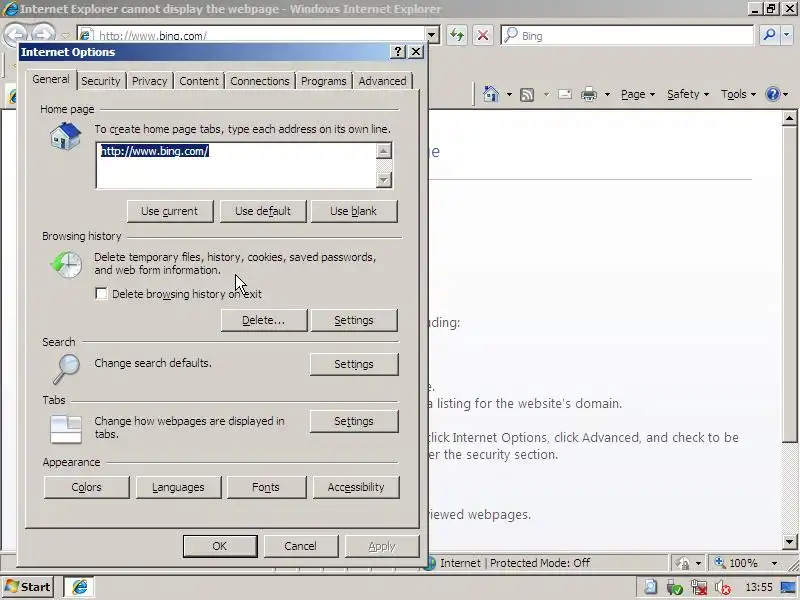Viewport: 800px width, 600px height.
Task: Click the Accessibility button
Action: click(356, 487)
